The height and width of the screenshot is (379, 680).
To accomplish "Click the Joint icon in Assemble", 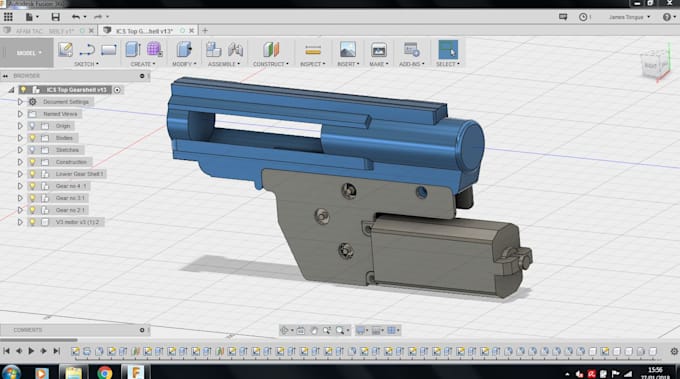I will coord(235,49).
